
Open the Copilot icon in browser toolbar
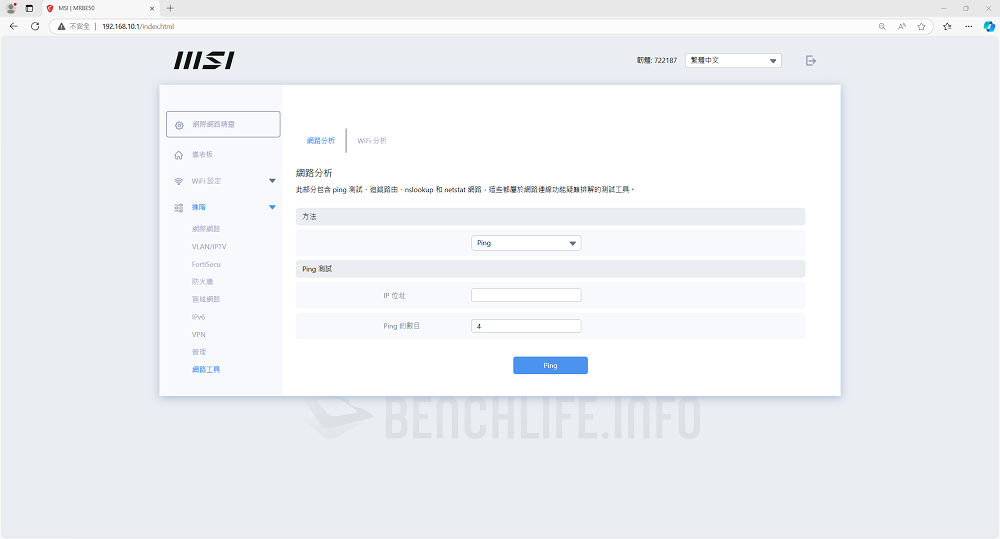989,26
